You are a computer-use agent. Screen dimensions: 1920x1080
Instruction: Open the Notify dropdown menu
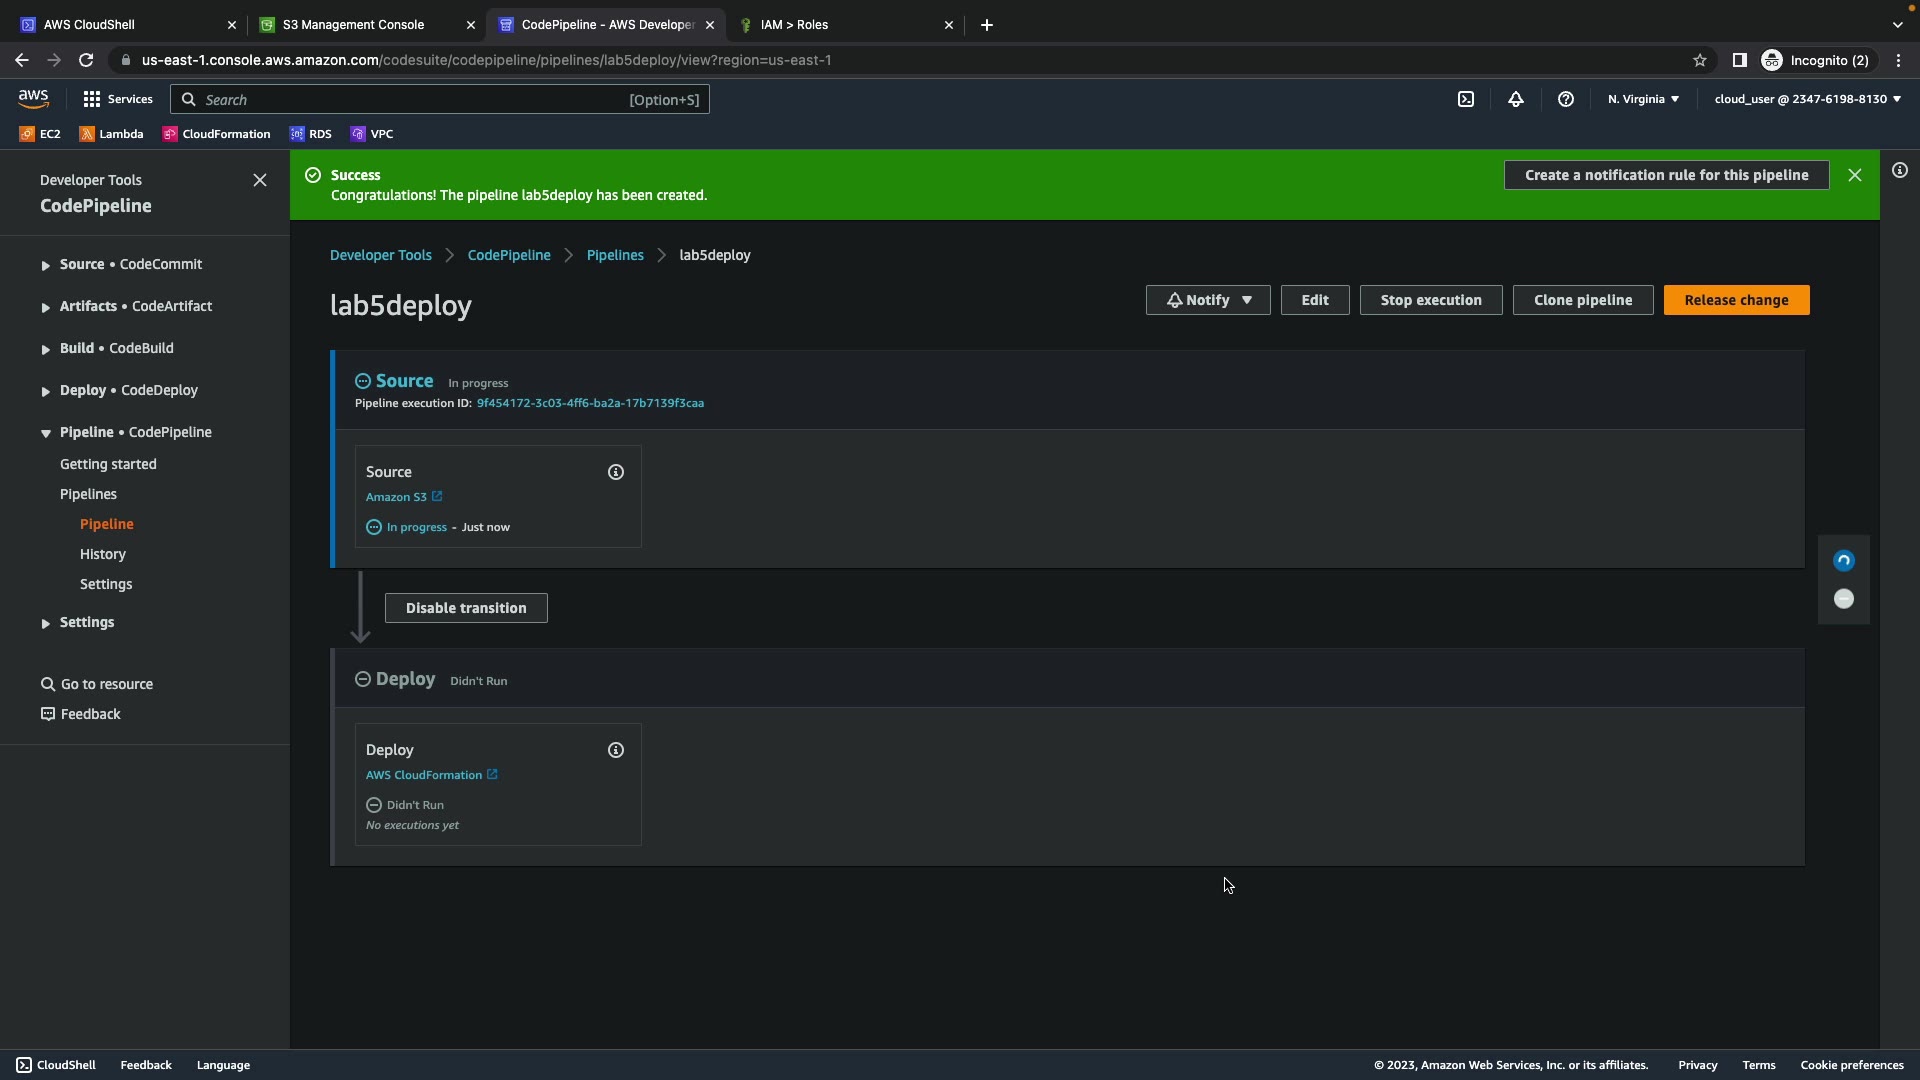click(x=1208, y=300)
